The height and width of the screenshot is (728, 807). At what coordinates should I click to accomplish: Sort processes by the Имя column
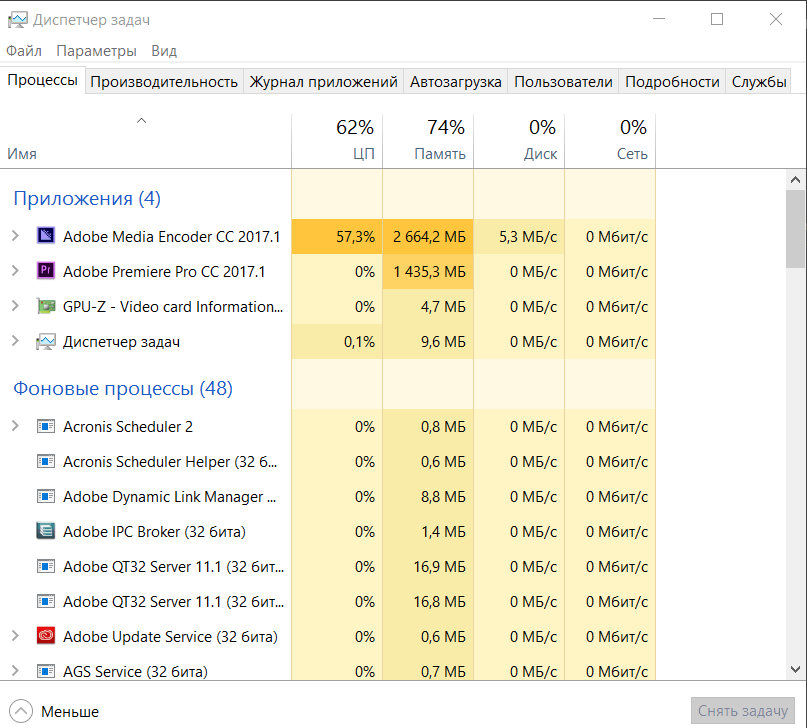click(146, 141)
